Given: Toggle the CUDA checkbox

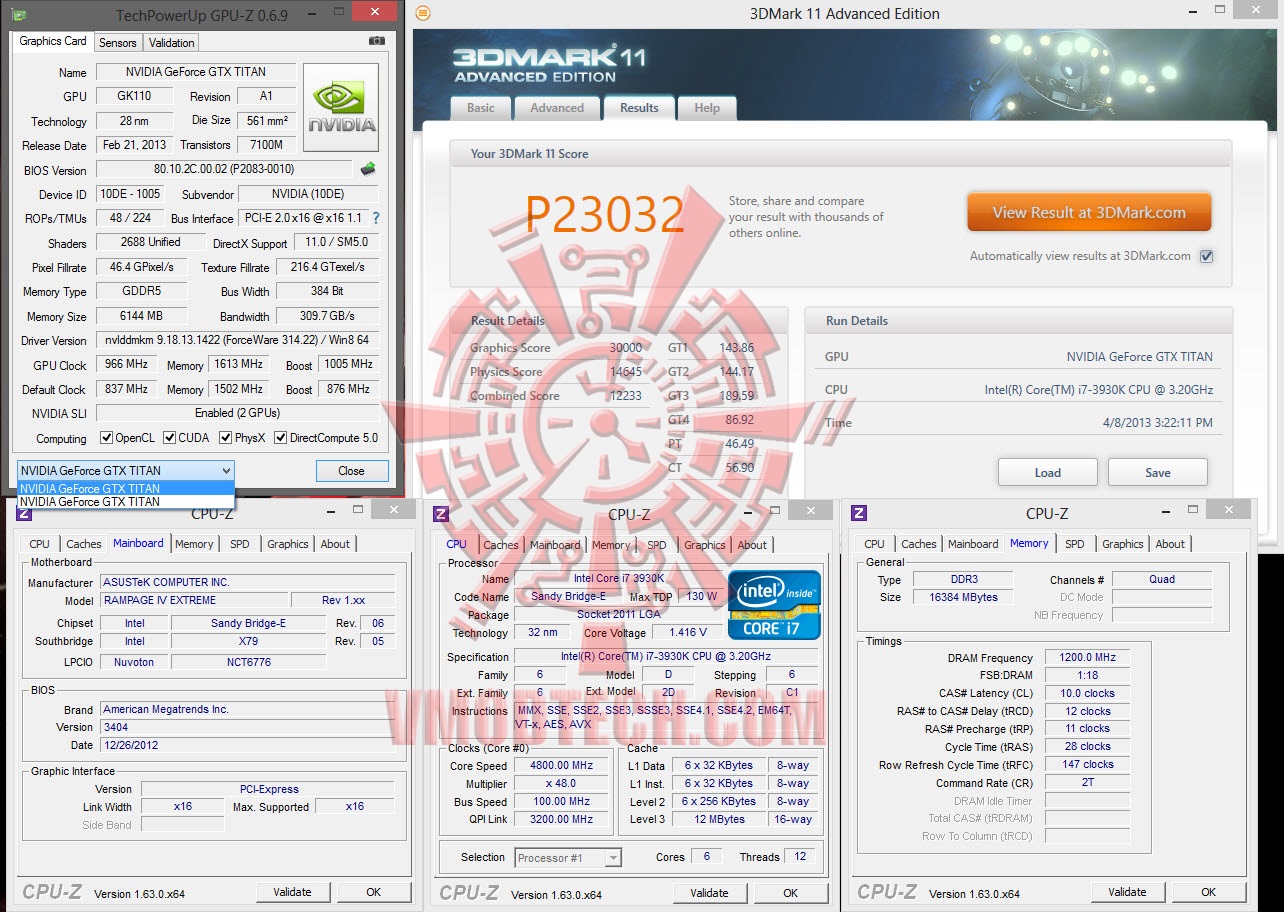Looking at the screenshot, I should [x=170, y=437].
